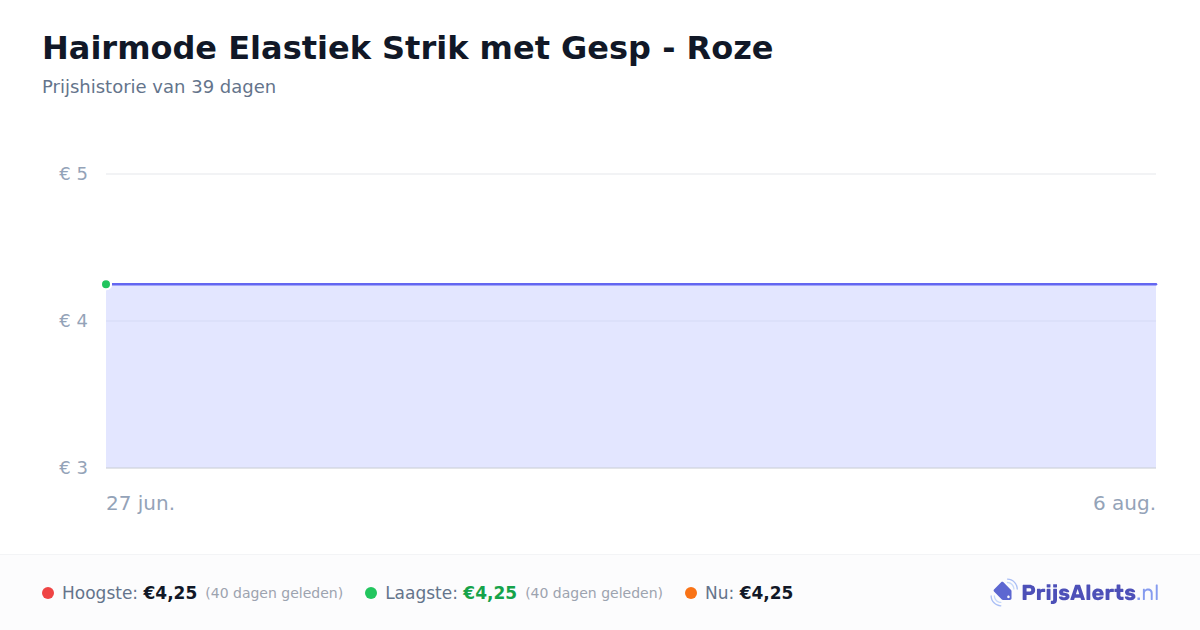
Task: Click the € 5 axis label
Action: pyautogui.click(x=73, y=174)
